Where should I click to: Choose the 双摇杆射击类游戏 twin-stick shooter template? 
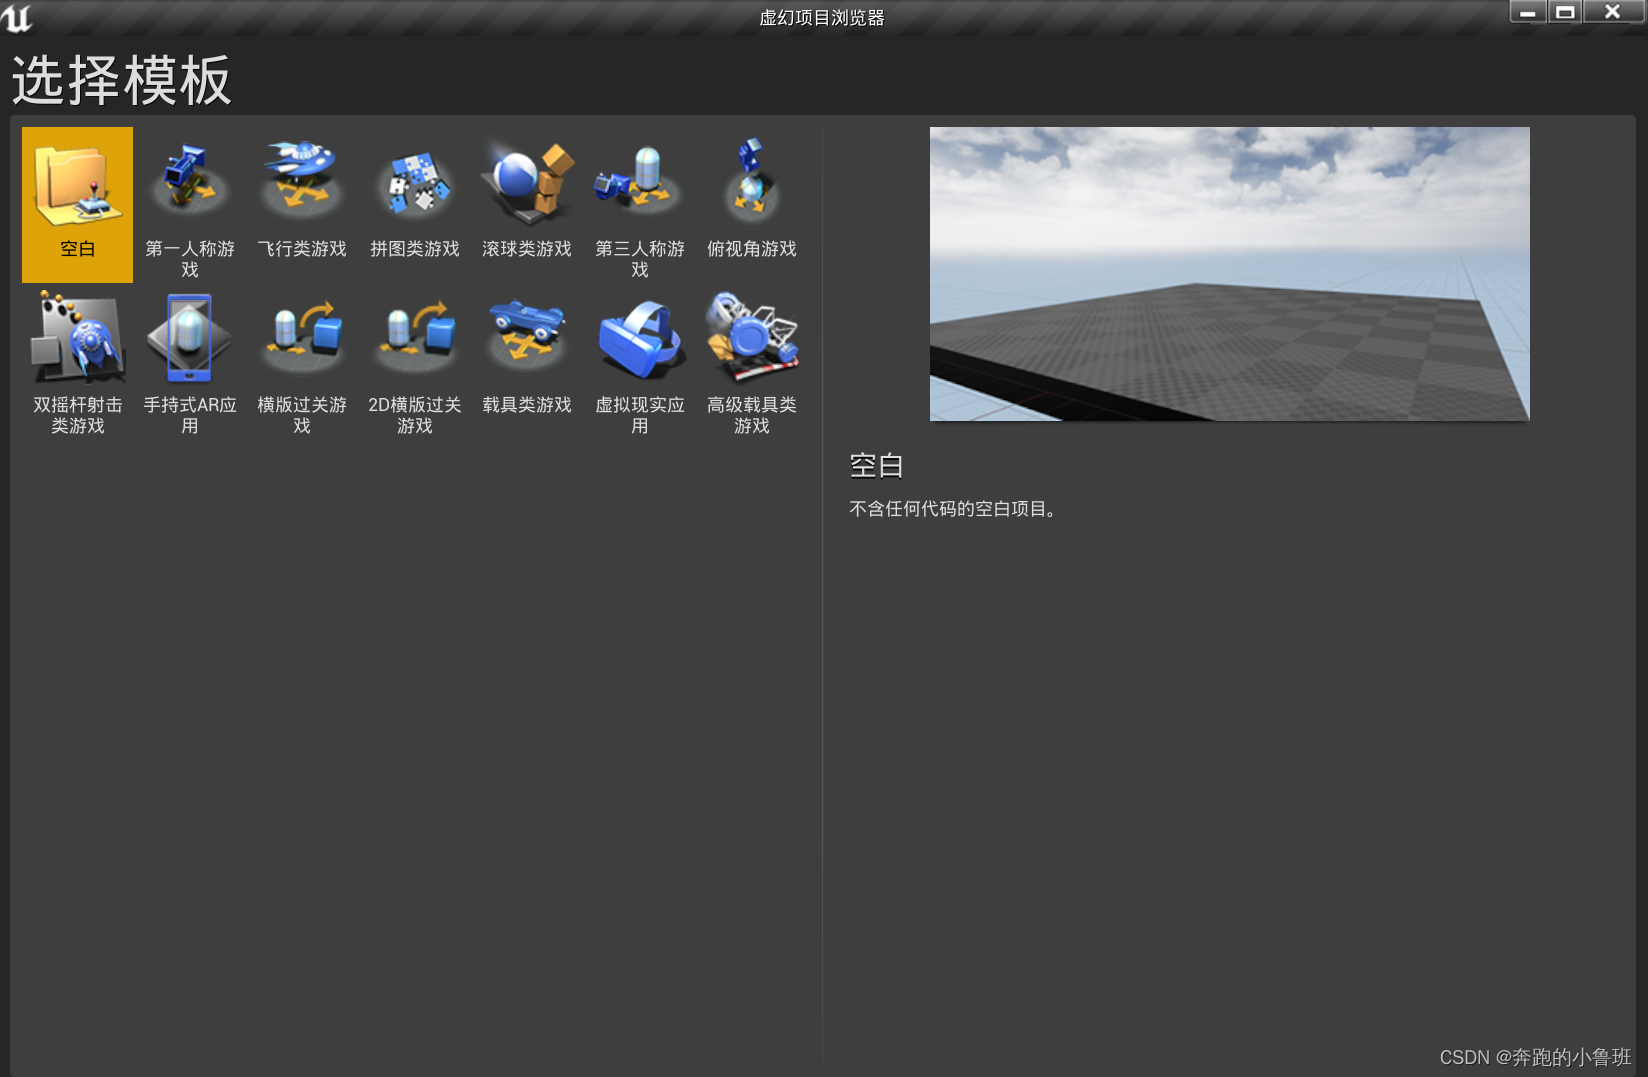click(x=77, y=360)
